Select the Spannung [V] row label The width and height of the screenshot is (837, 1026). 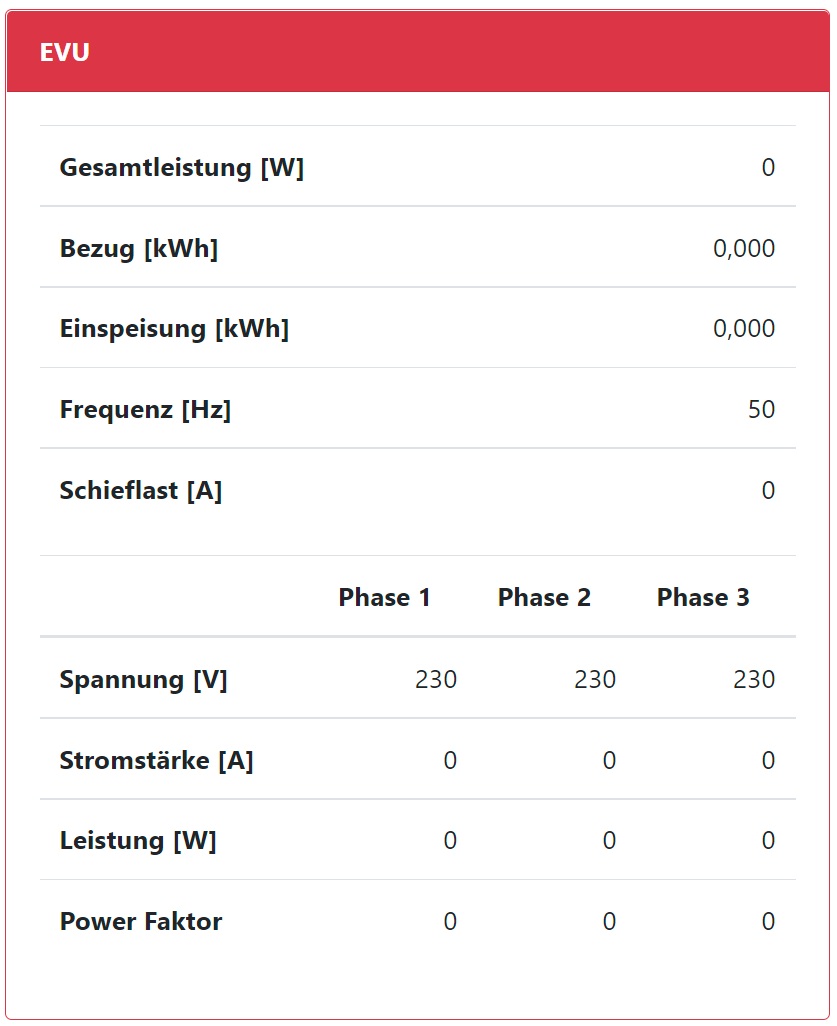point(143,680)
